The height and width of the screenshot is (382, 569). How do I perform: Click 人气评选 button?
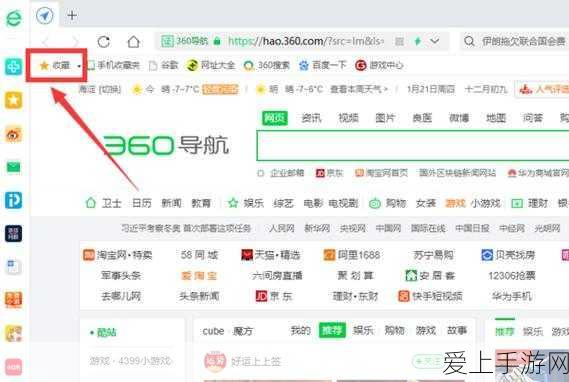pos(543,89)
